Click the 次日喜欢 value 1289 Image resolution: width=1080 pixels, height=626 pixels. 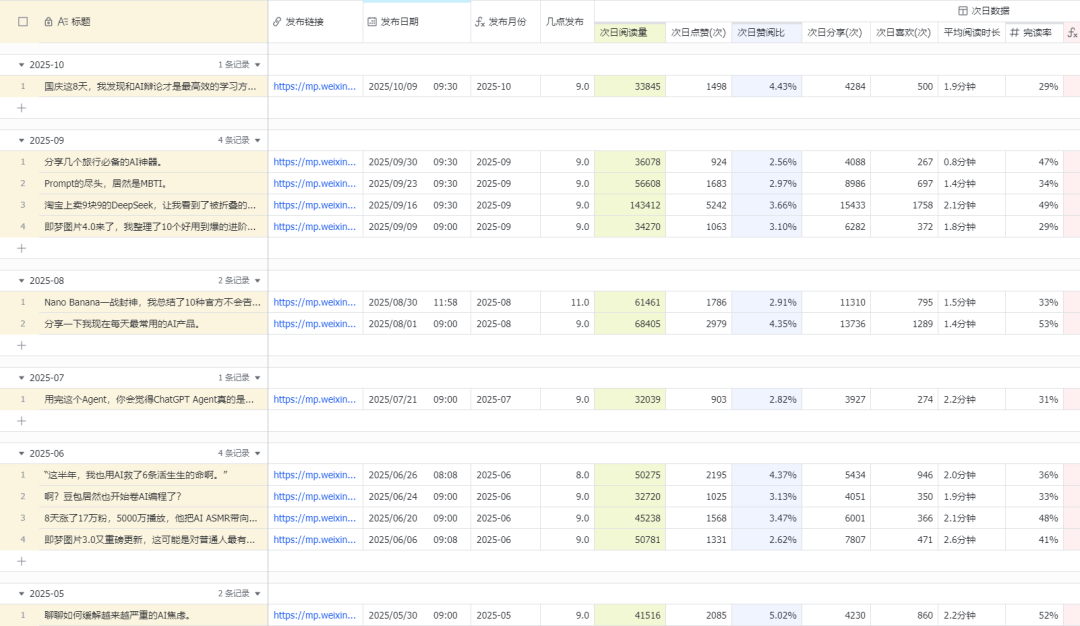(x=904, y=324)
